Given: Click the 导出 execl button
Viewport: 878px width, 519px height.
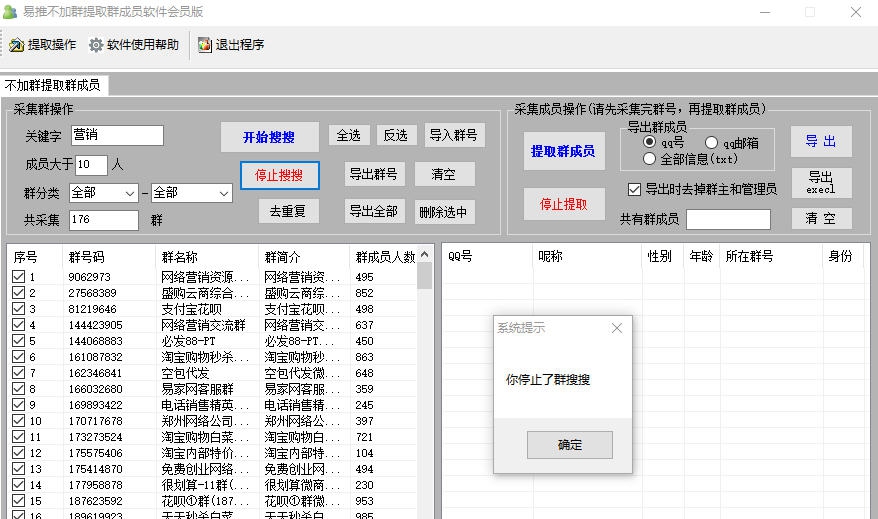Looking at the screenshot, I should click(821, 183).
